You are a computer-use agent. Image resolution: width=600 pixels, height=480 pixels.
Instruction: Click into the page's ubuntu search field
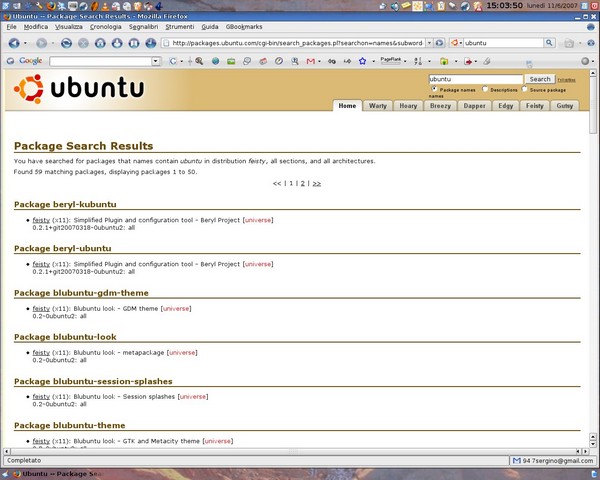click(x=476, y=79)
